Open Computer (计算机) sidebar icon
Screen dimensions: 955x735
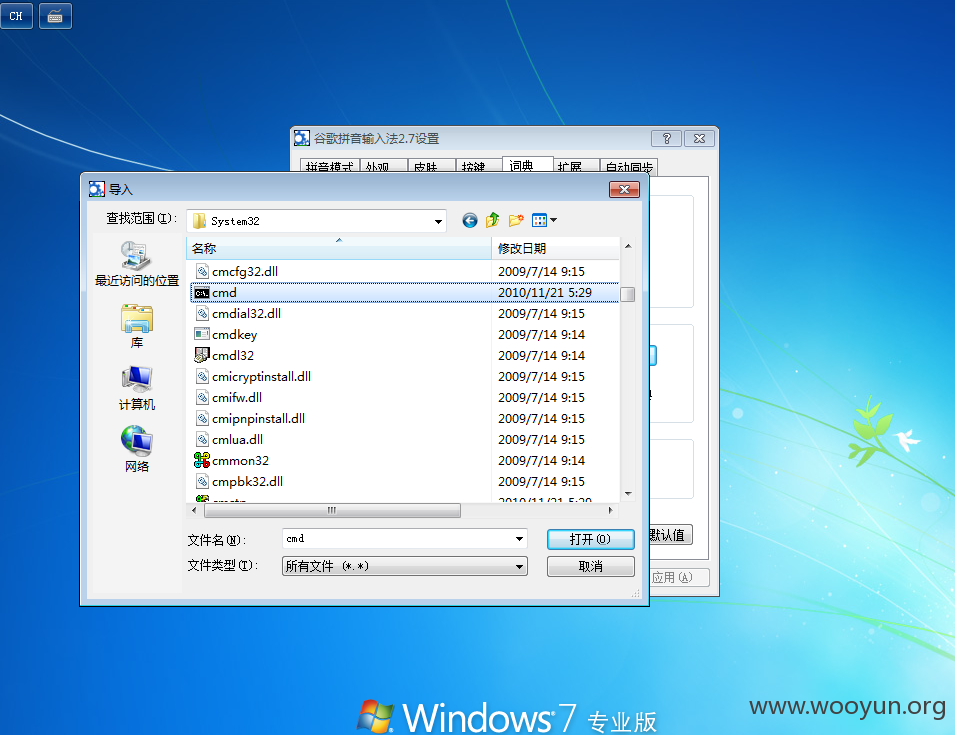point(136,379)
